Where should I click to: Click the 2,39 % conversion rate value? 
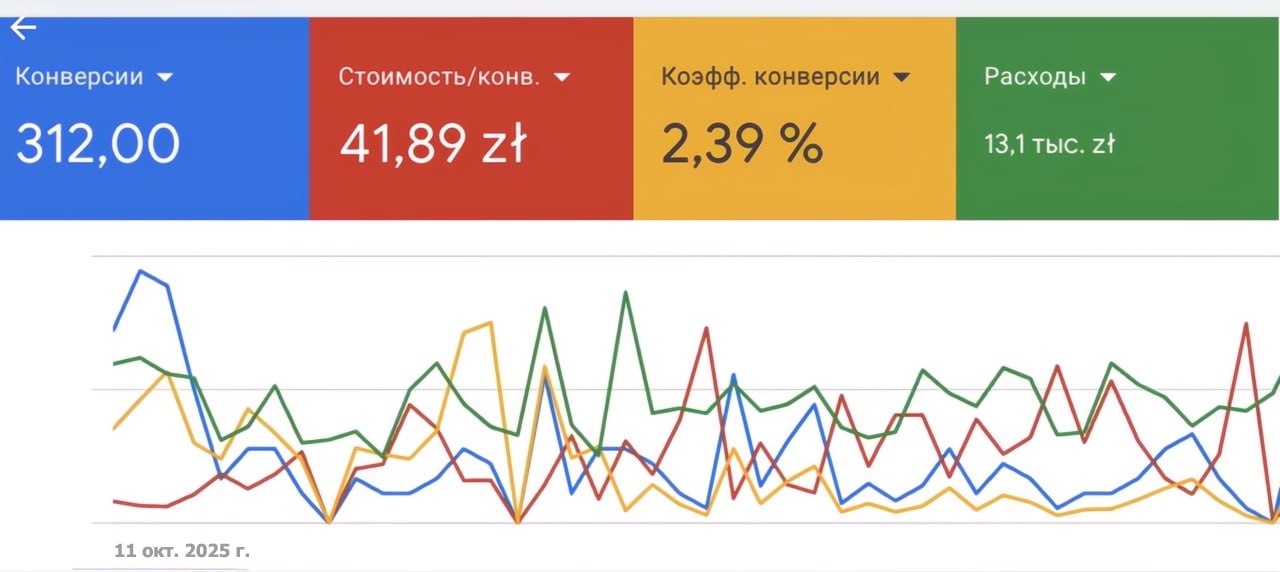pos(742,145)
